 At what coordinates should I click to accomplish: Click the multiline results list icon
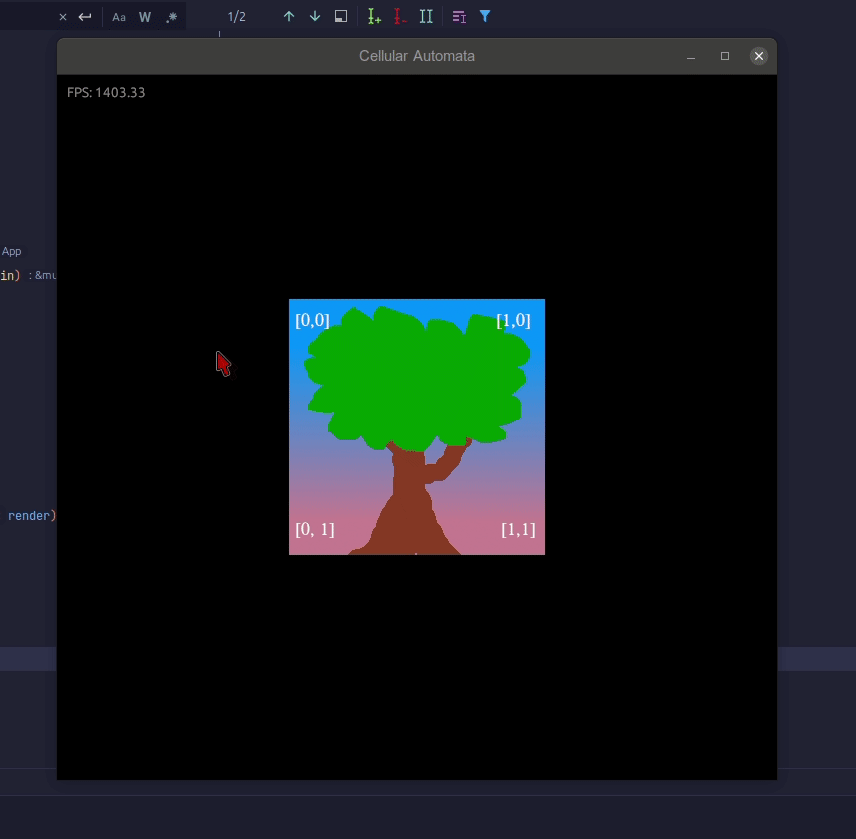coord(458,16)
